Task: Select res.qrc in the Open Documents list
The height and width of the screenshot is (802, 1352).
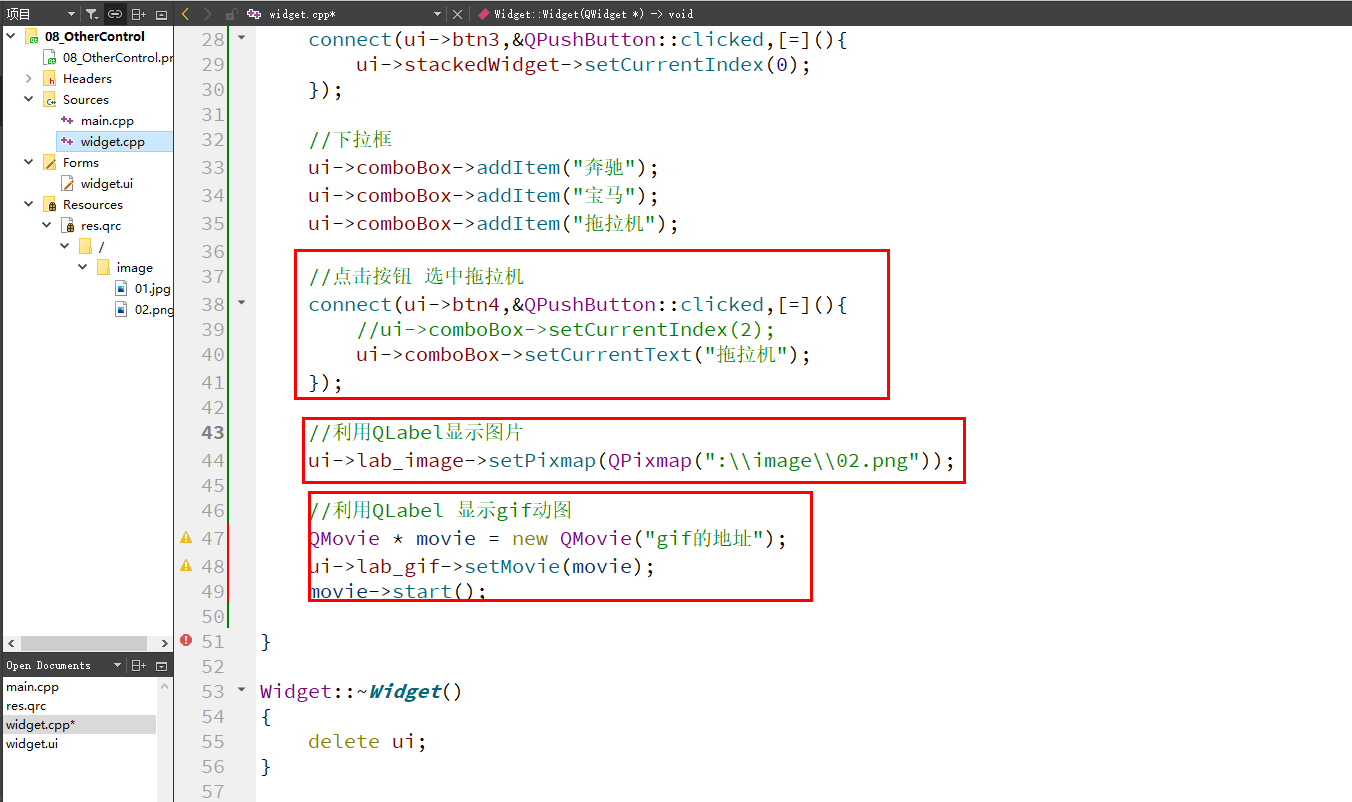Action: pyautogui.click(x=28, y=705)
